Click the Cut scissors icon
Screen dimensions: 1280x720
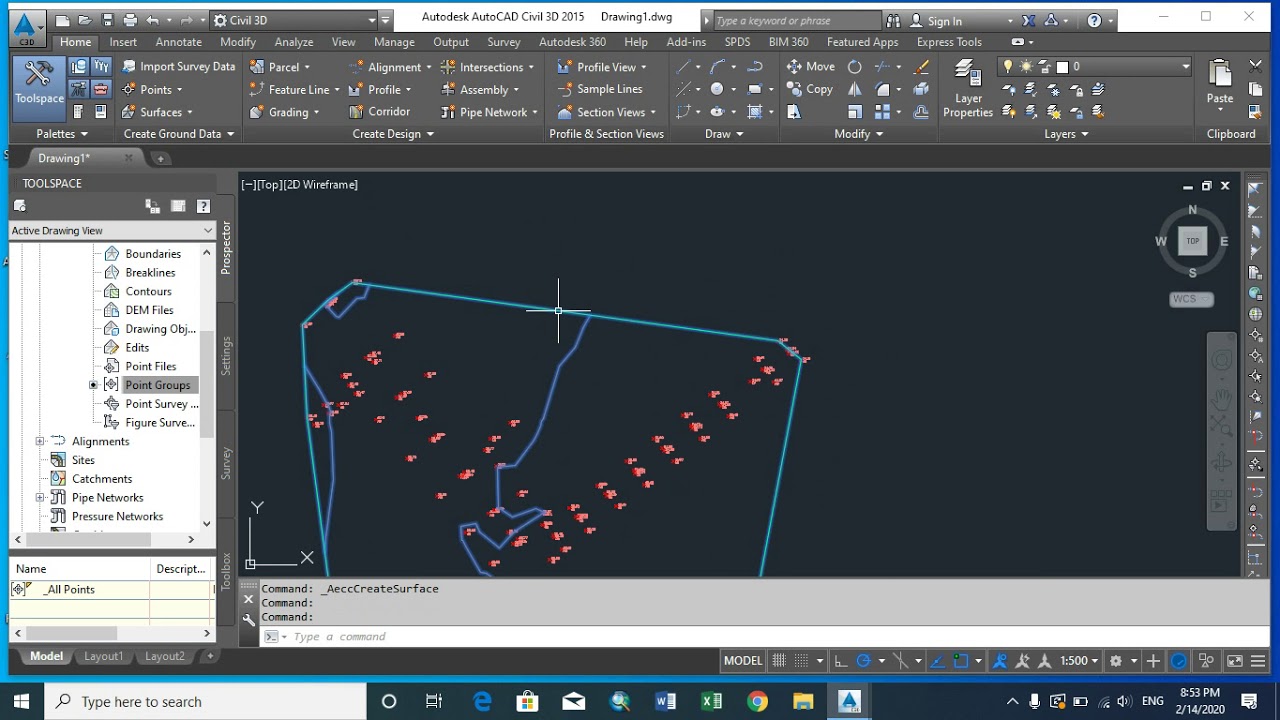1256,66
